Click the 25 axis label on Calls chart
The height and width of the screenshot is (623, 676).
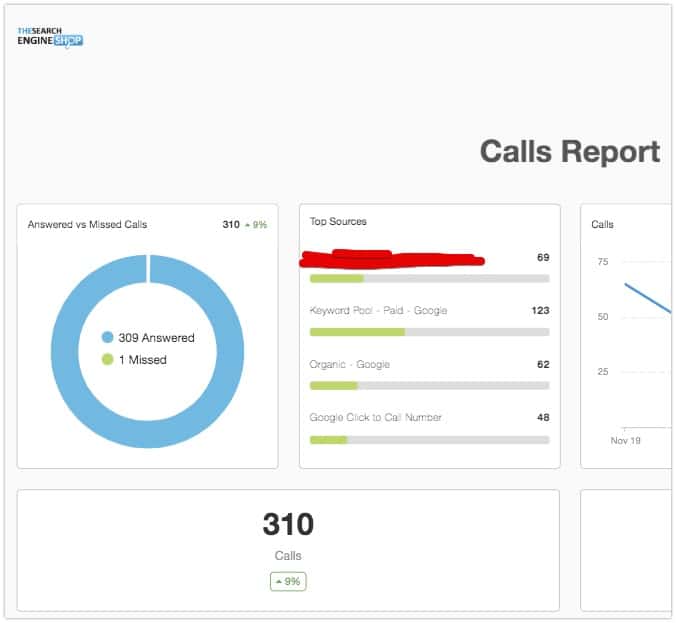pos(603,372)
